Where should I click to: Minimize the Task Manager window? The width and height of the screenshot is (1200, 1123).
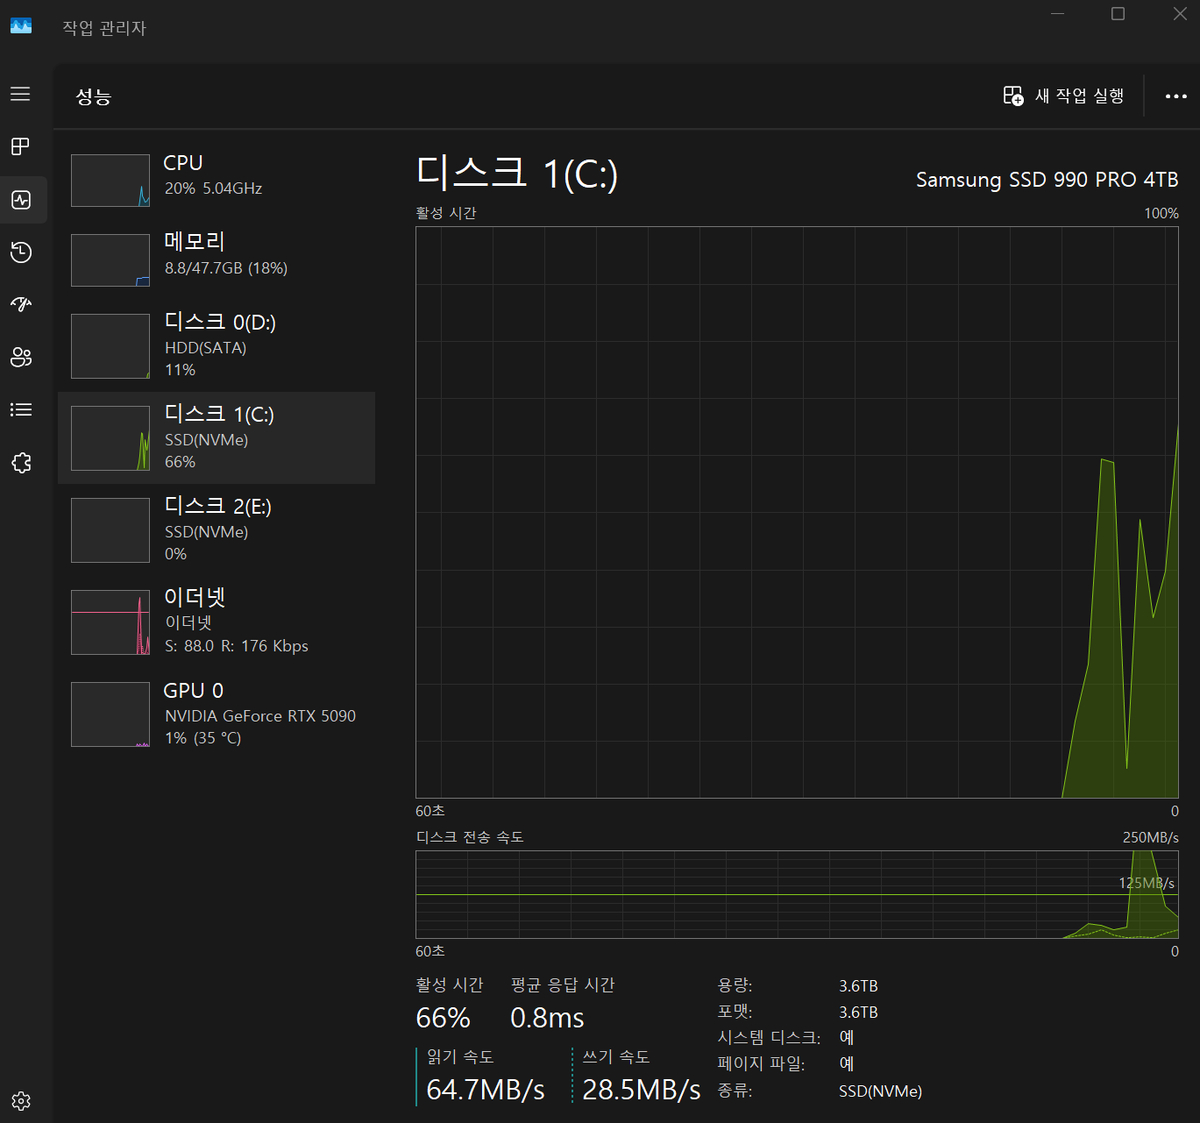(x=1058, y=14)
